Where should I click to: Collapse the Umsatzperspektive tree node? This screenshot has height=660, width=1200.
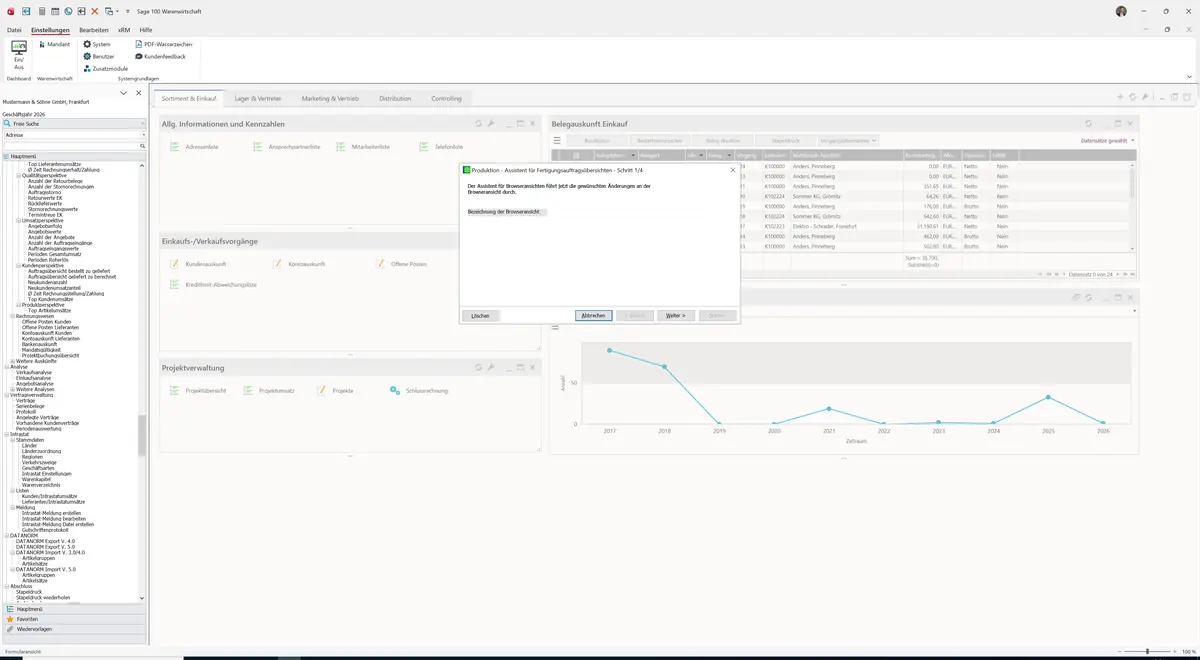[18, 220]
